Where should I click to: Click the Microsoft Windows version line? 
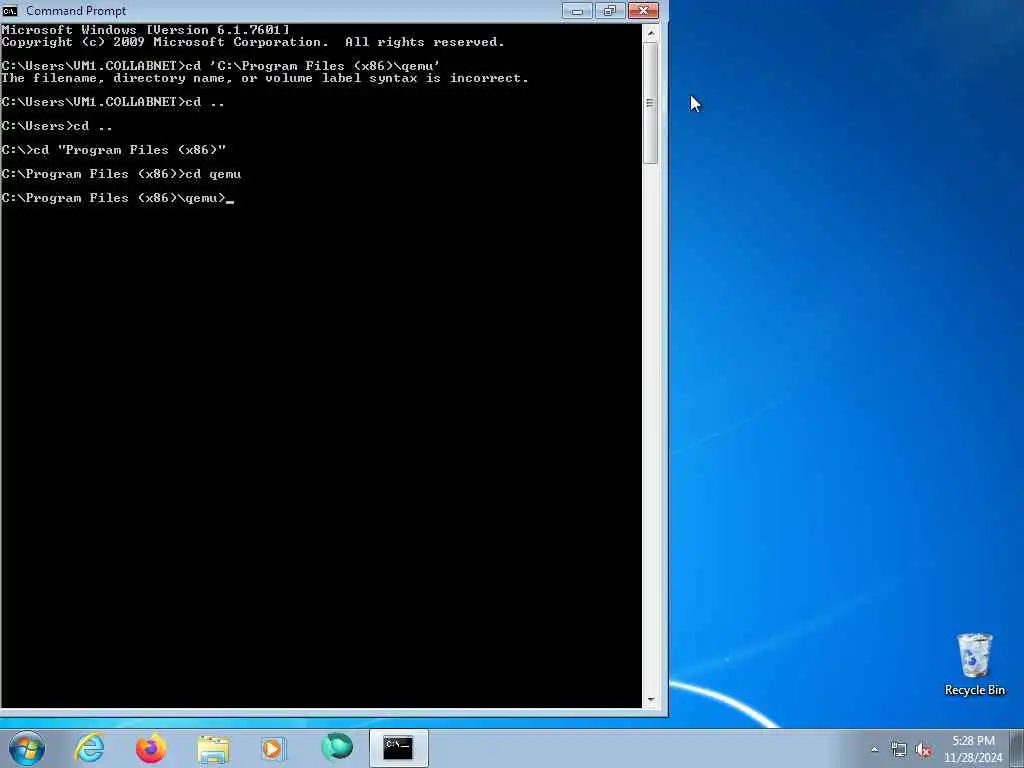pyautogui.click(x=145, y=29)
